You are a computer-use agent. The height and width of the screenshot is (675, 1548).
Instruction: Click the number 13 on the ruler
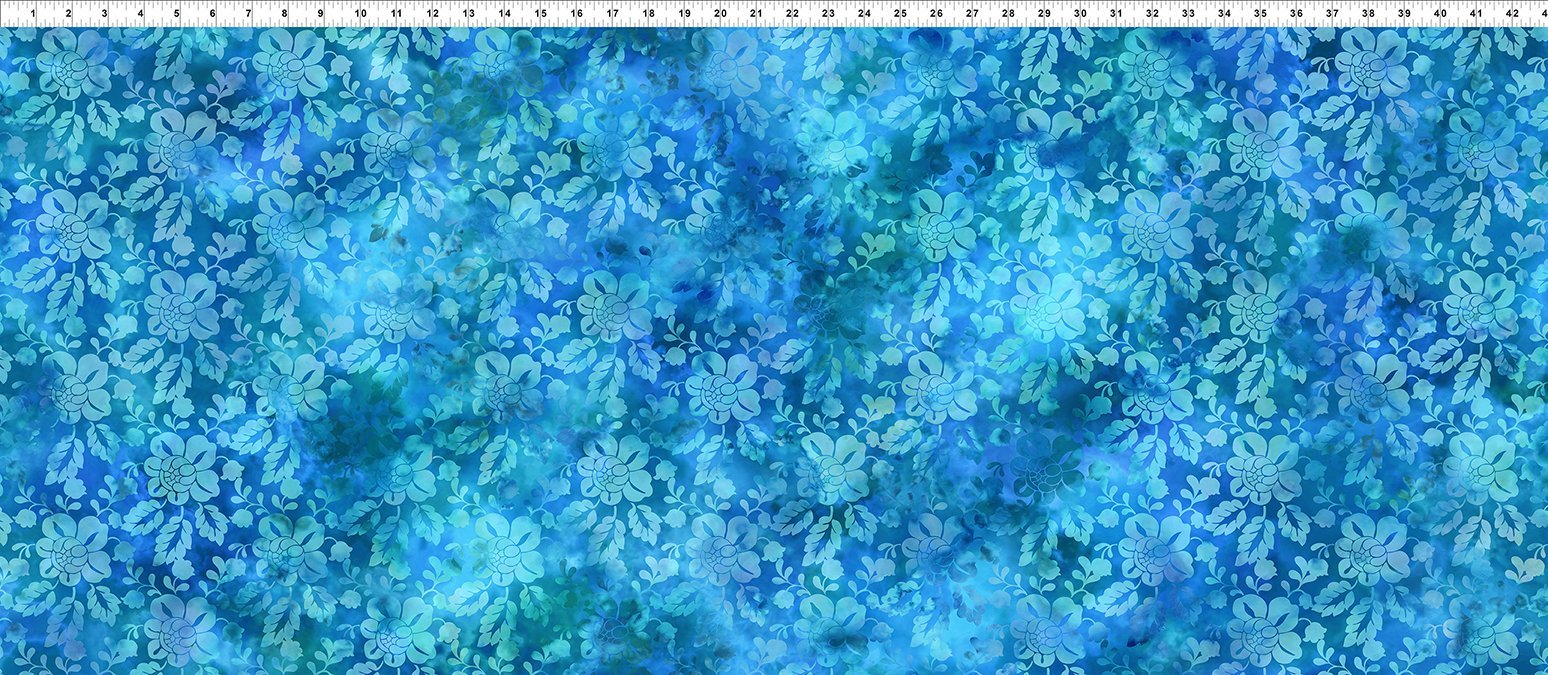click(468, 14)
